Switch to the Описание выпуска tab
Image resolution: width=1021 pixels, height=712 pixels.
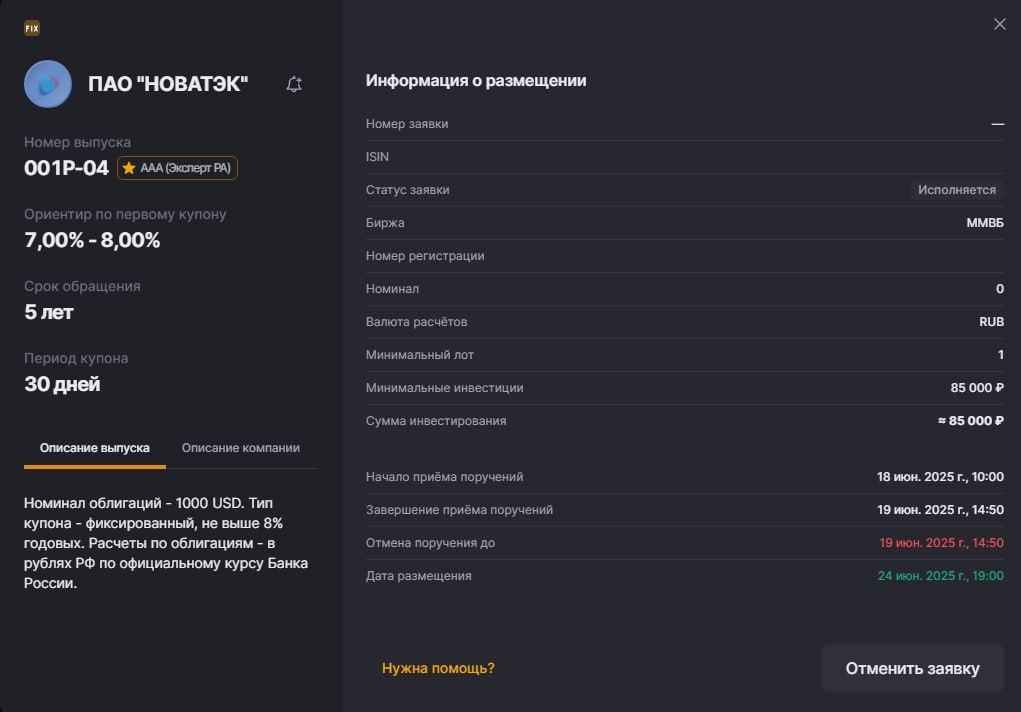[x=95, y=448]
